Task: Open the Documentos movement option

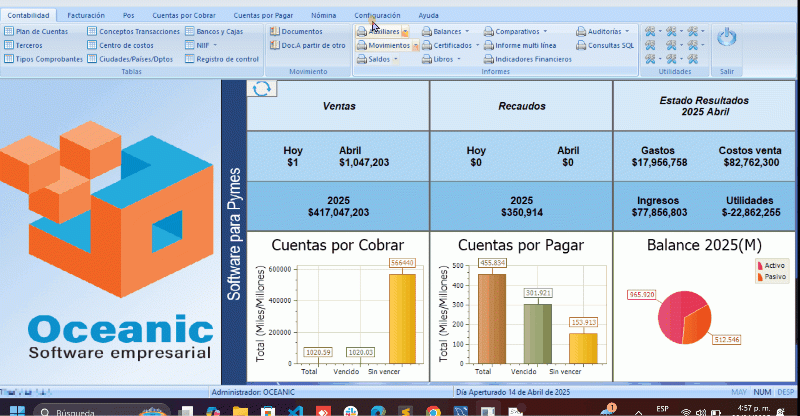Action: pos(295,32)
